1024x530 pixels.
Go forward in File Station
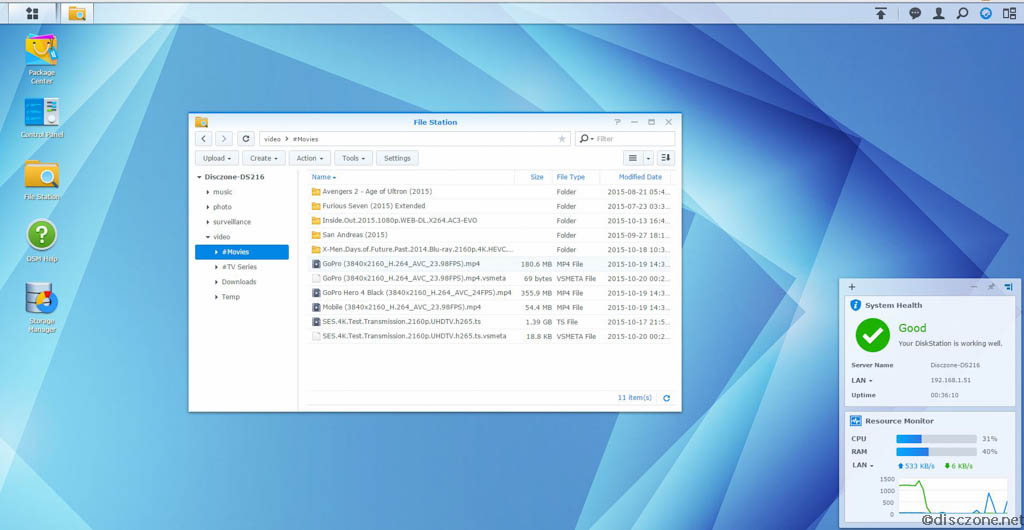[224, 138]
